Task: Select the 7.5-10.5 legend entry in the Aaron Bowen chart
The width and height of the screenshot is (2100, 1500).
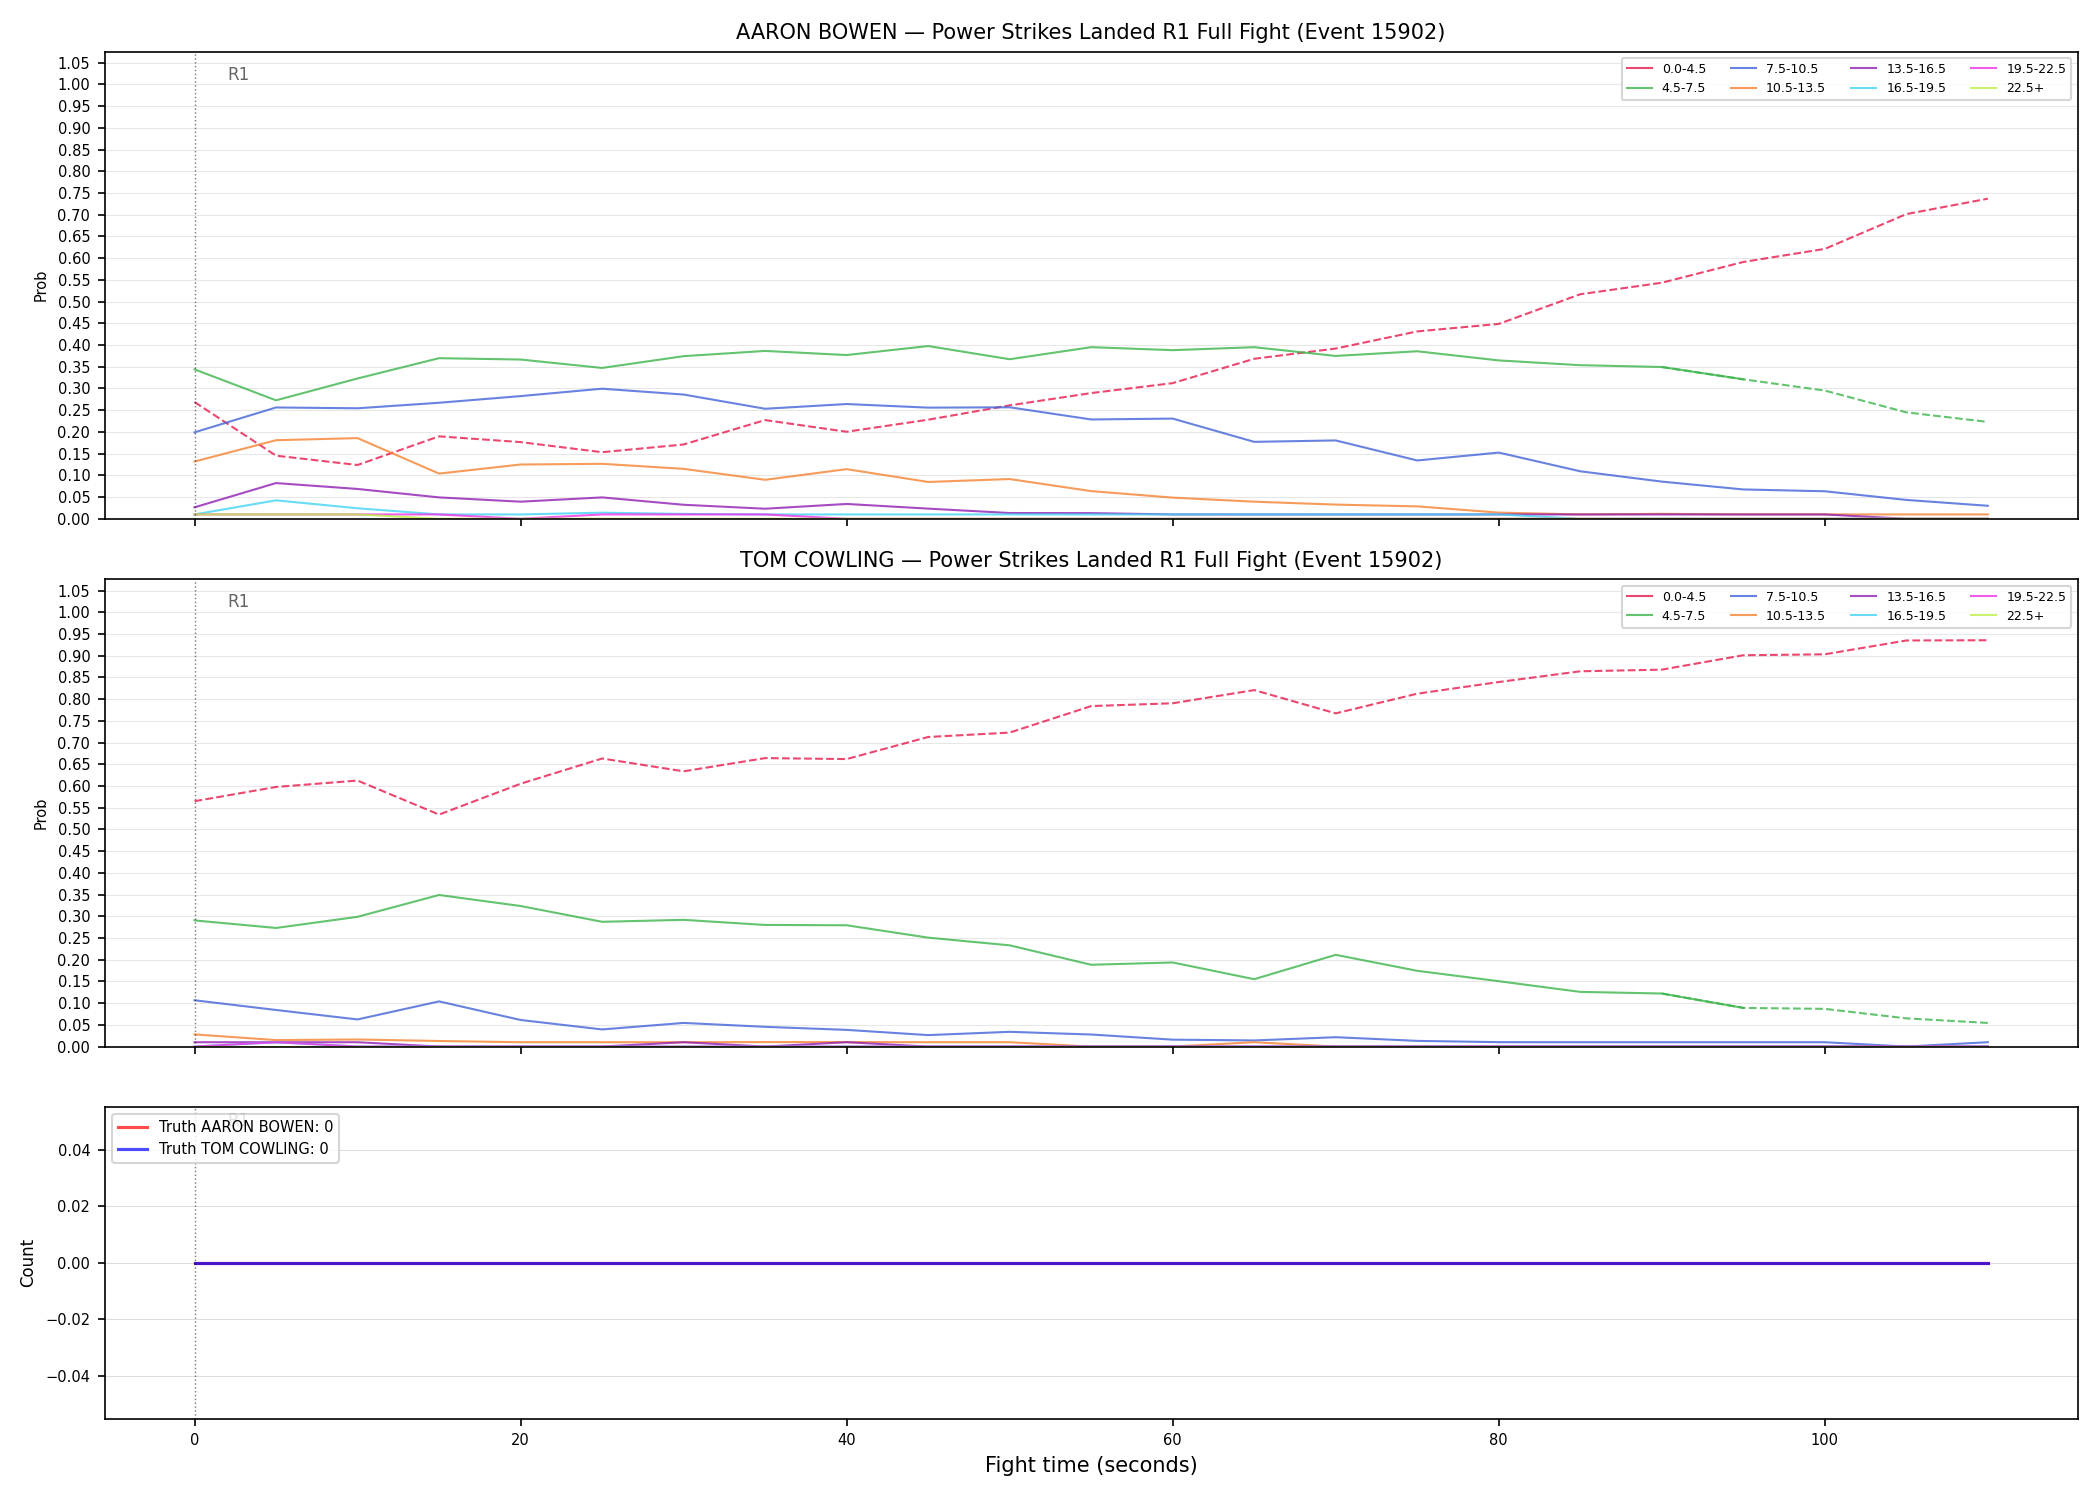Action: click(x=1774, y=69)
